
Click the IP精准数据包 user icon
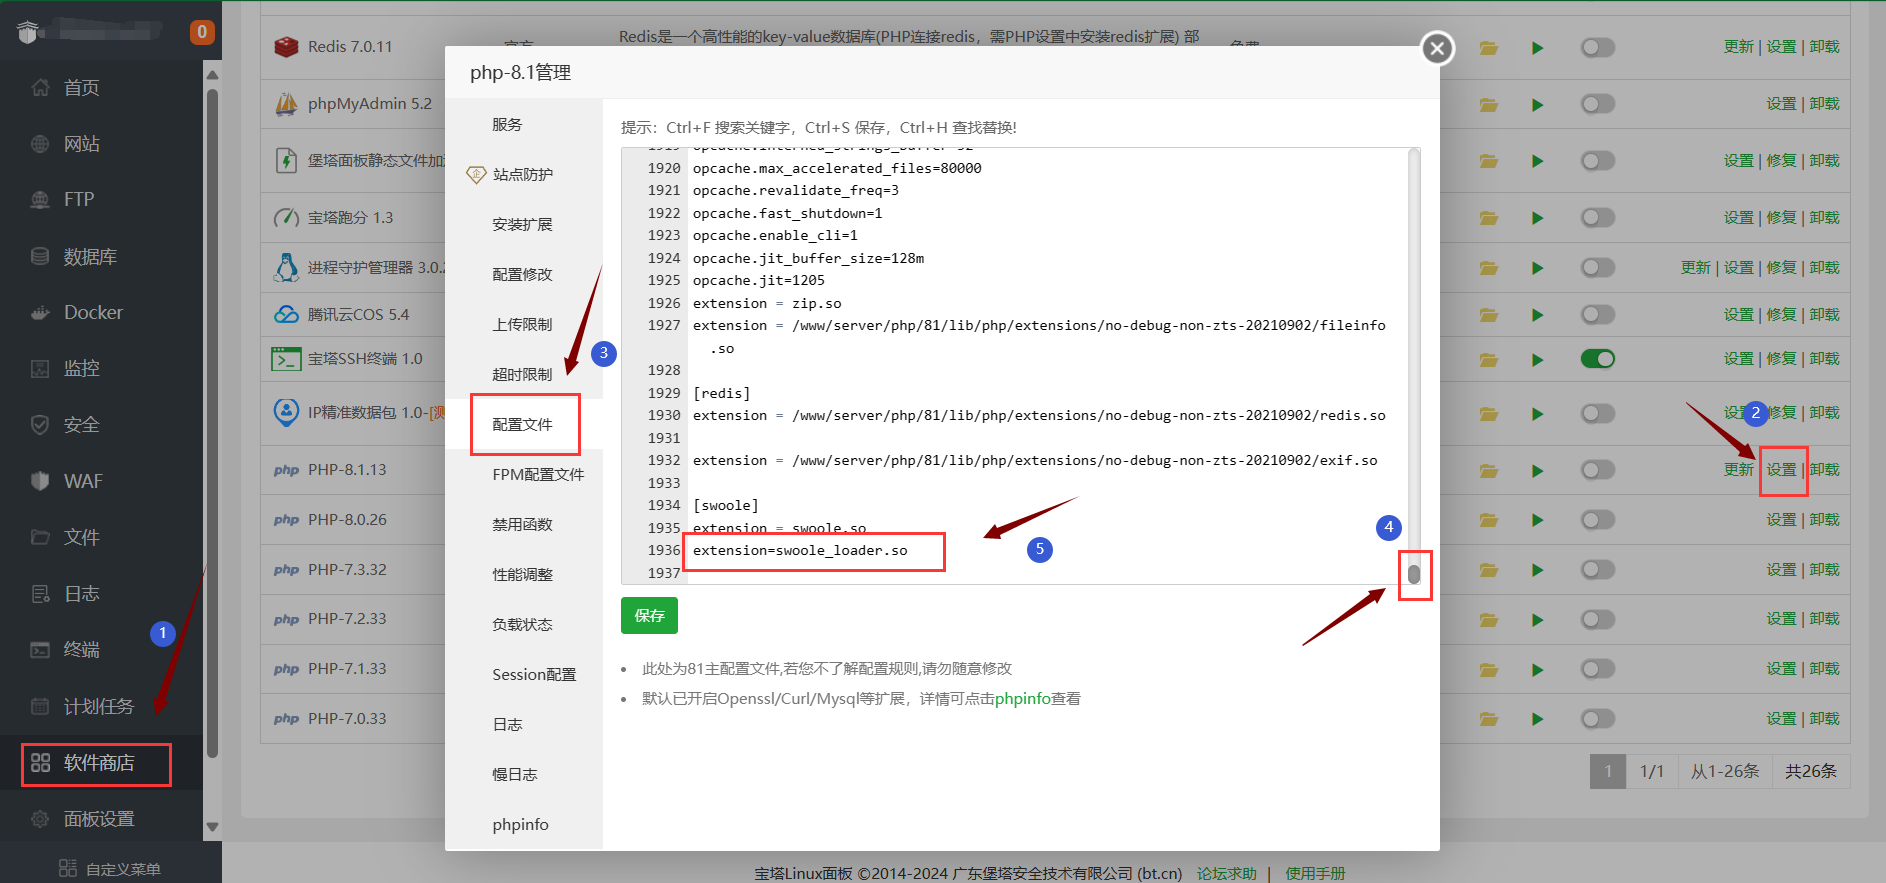[x=287, y=412]
